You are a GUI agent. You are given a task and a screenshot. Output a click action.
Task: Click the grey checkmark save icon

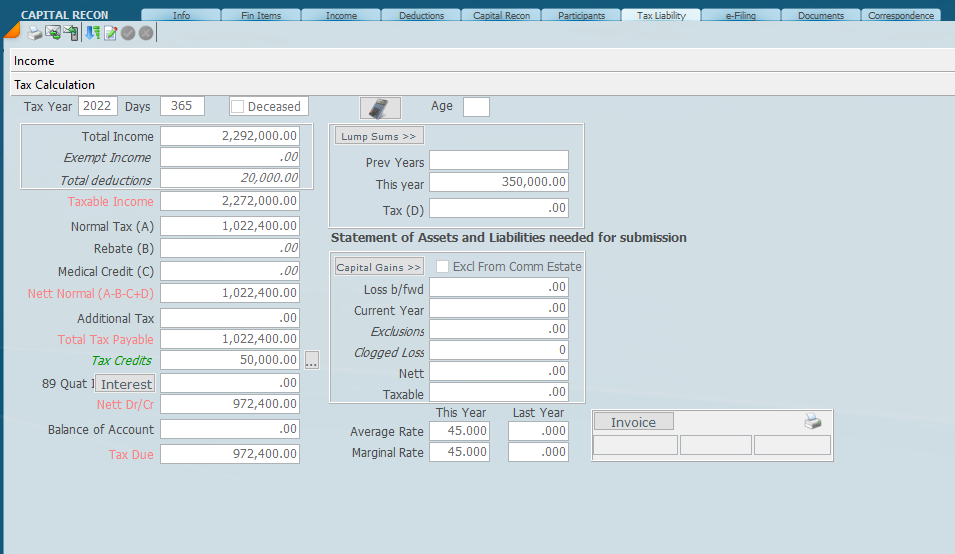(128, 33)
